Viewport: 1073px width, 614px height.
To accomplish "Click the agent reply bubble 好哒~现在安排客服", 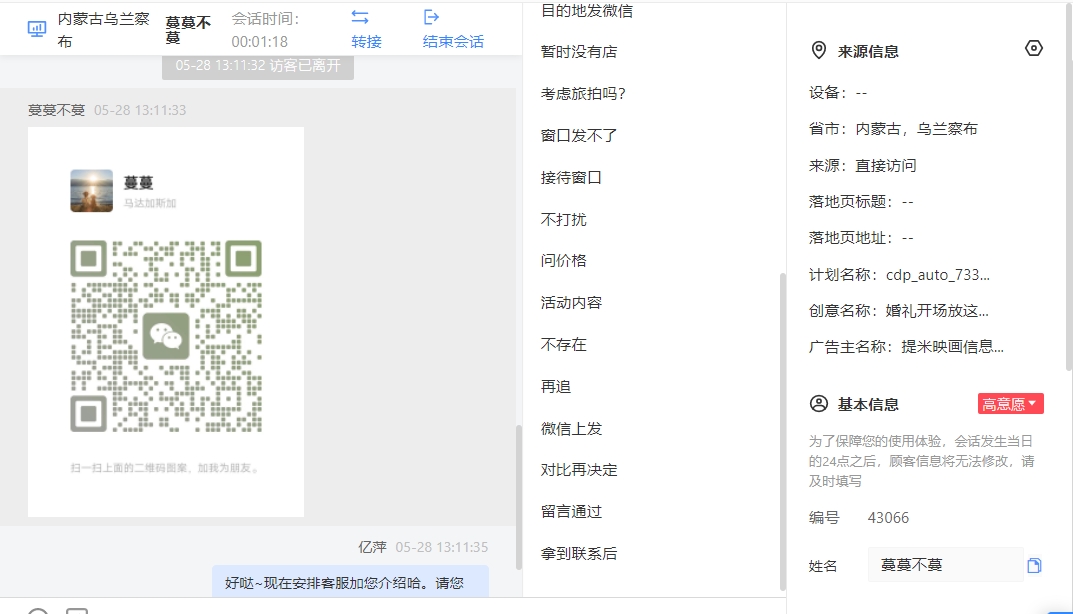I will [350, 582].
